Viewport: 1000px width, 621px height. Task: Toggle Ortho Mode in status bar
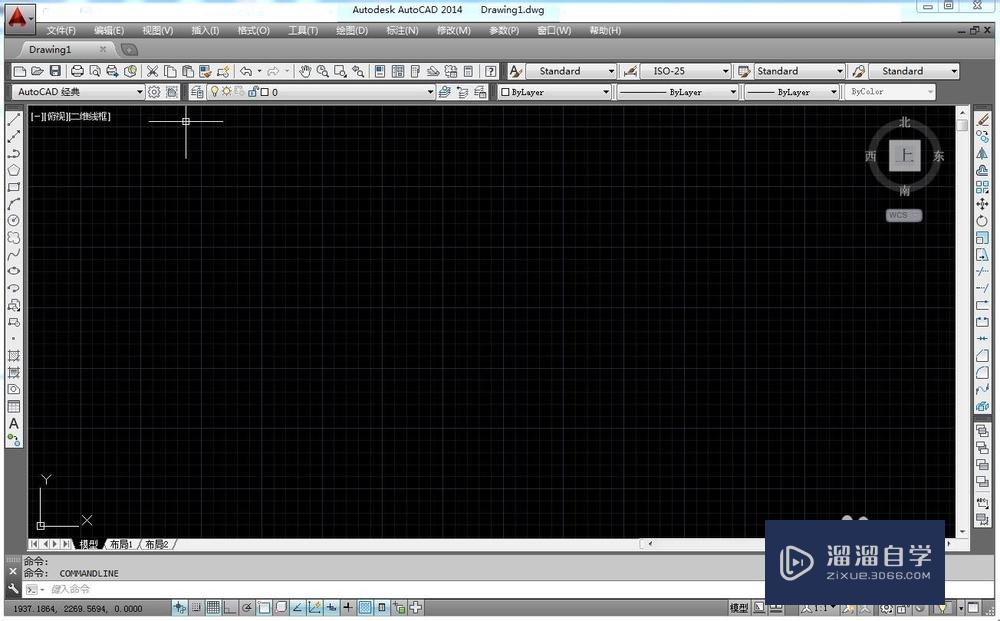click(230, 608)
